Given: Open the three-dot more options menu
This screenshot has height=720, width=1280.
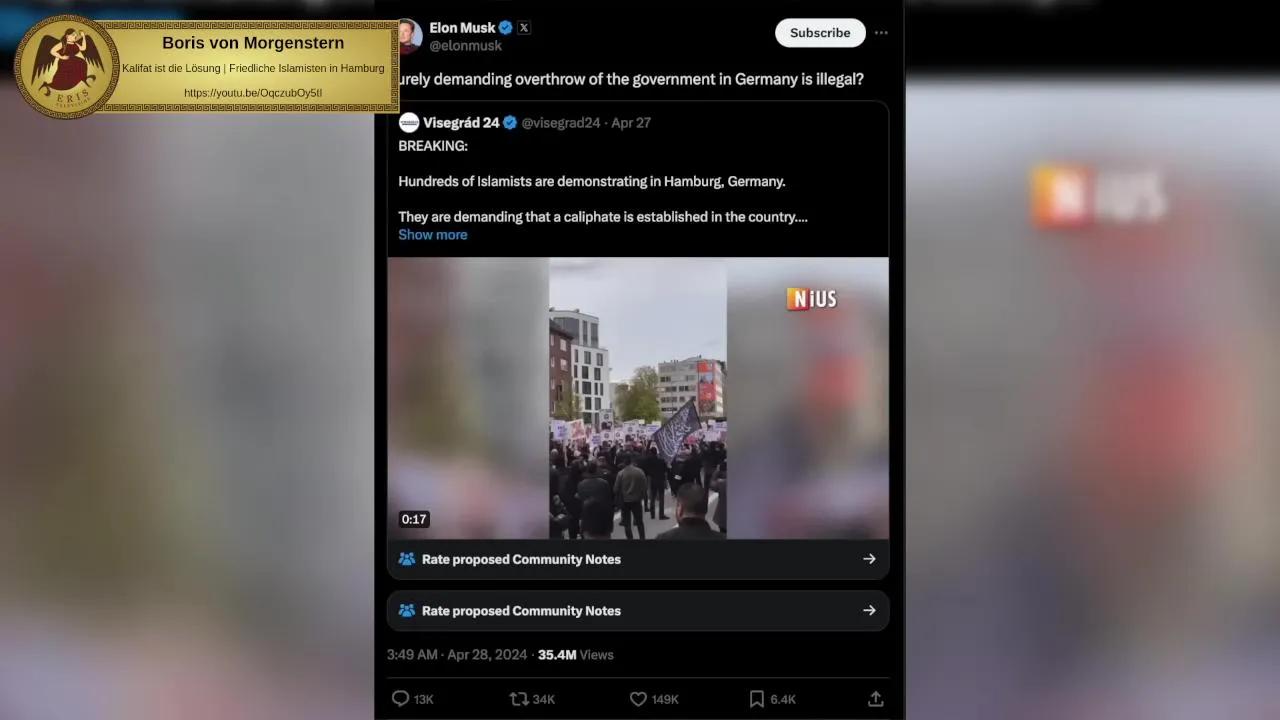Looking at the screenshot, I should pyautogui.click(x=881, y=33).
